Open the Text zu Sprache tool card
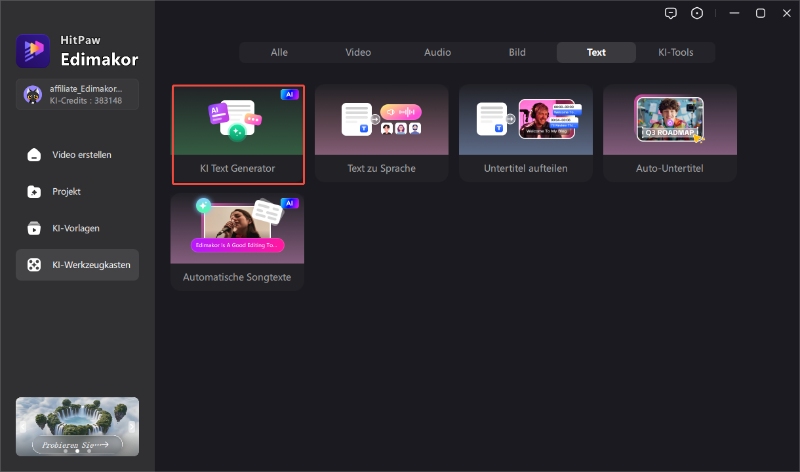 382,133
